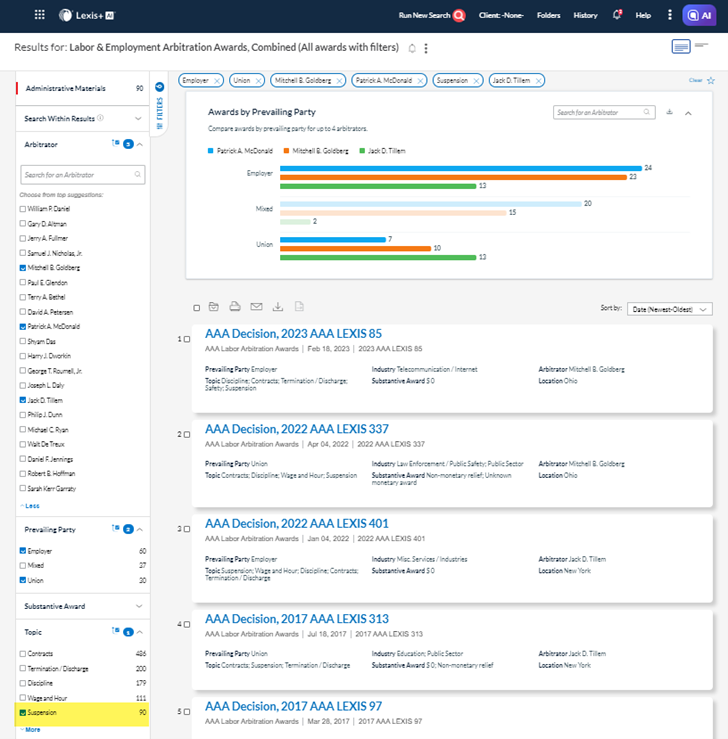Viewport: 728px width, 739px height.
Task: Open notifications bell in top bar
Action: pos(617,15)
